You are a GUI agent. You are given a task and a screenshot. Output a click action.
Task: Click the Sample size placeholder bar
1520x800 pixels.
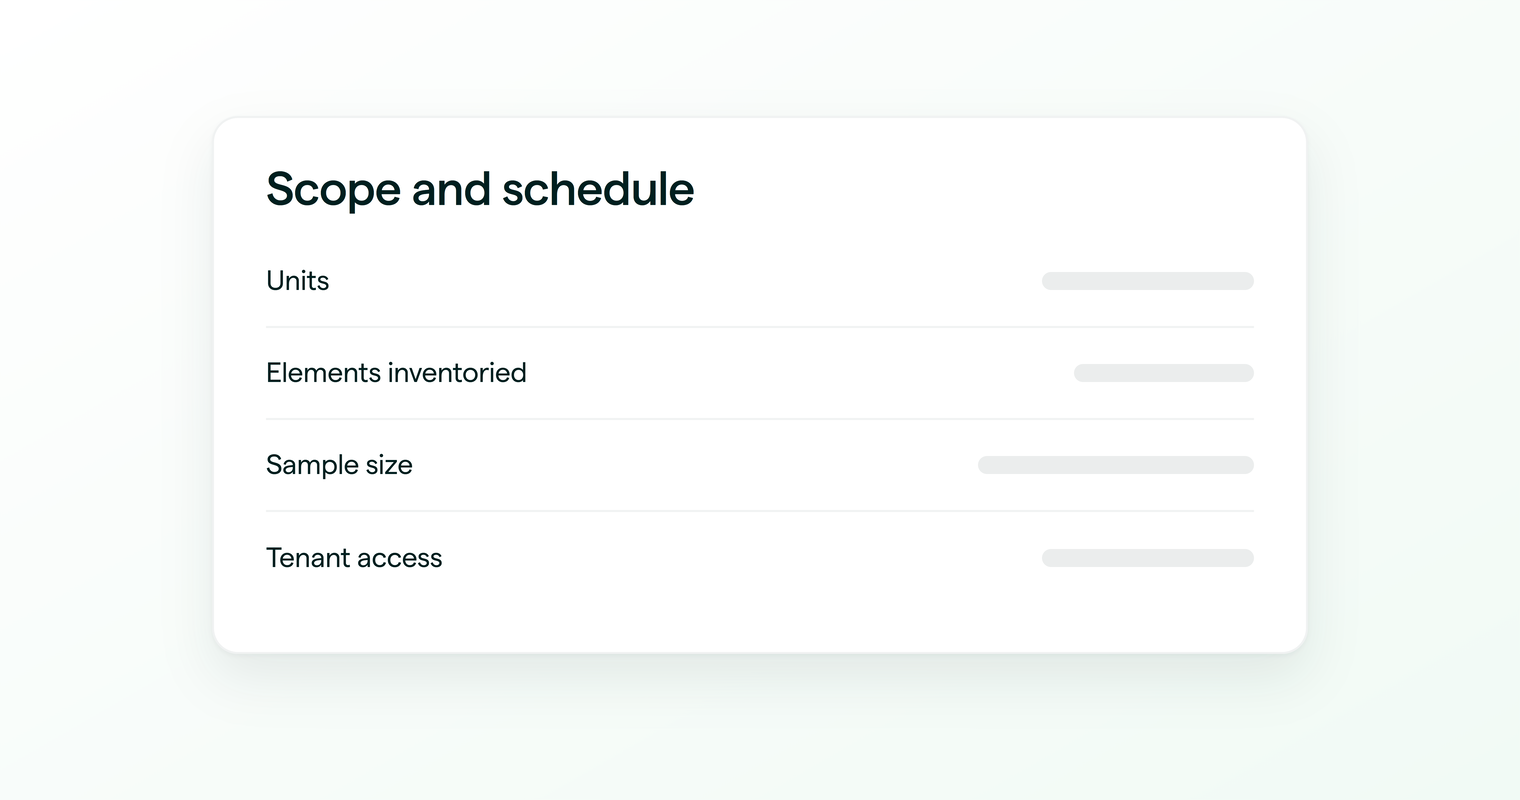1116,465
